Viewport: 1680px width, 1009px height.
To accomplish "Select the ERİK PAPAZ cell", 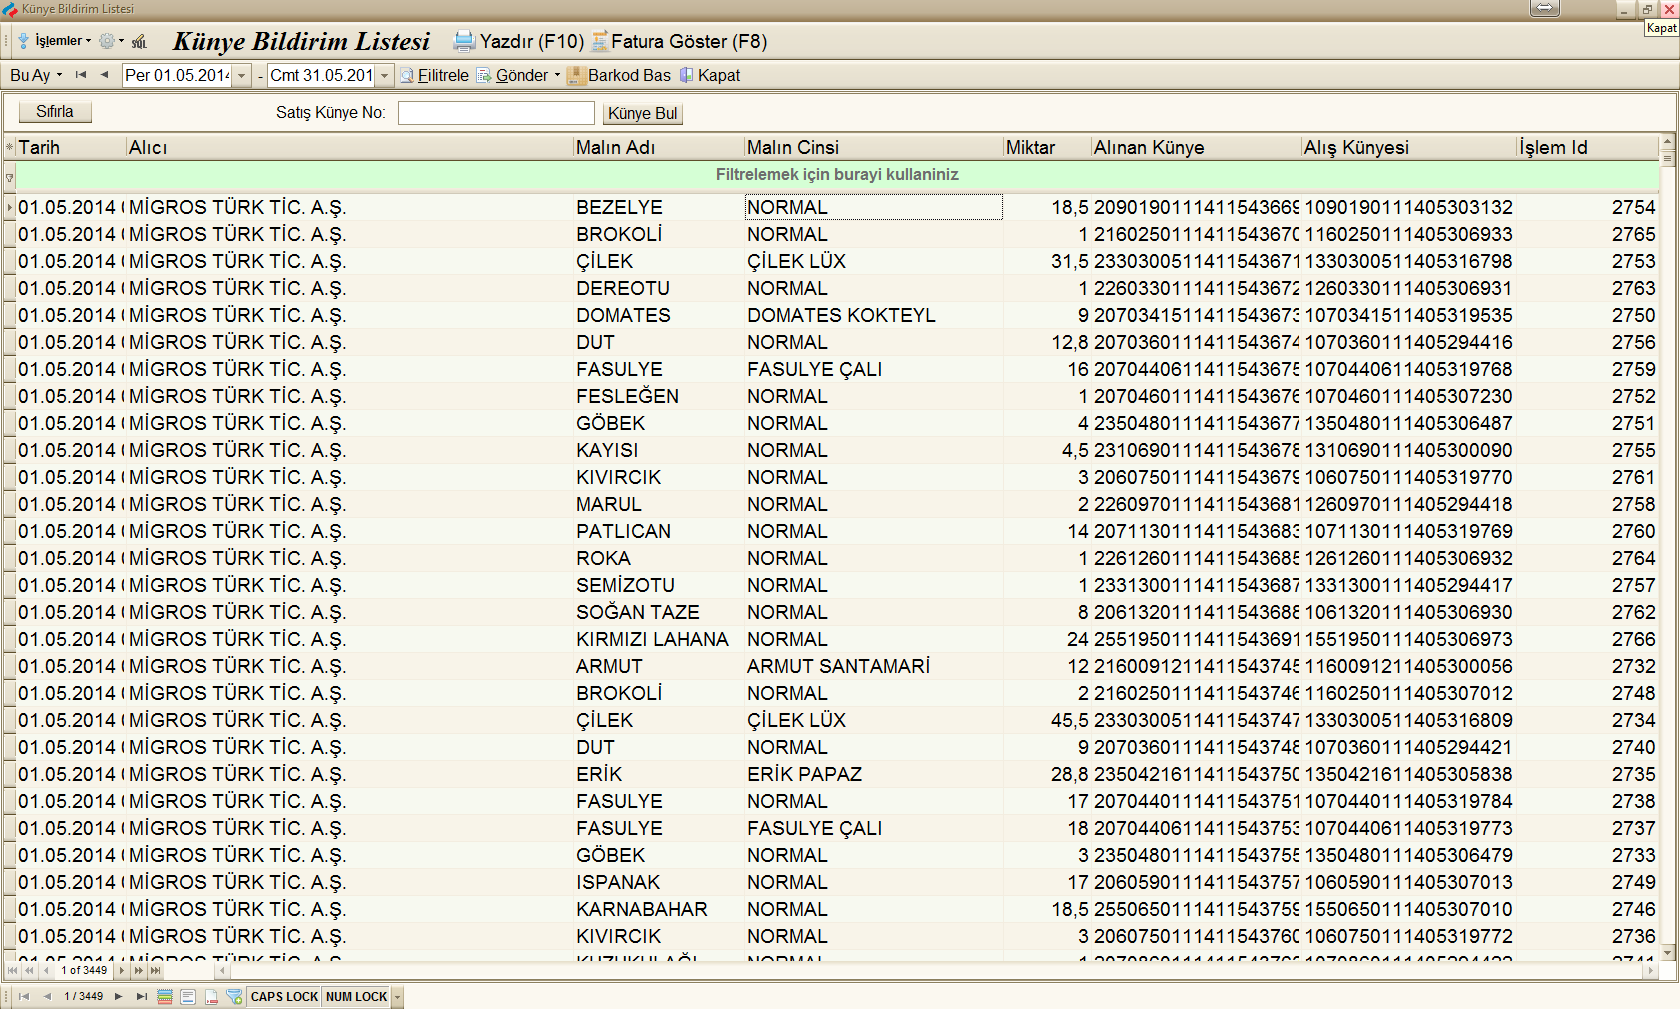I will pyautogui.click(x=874, y=774).
